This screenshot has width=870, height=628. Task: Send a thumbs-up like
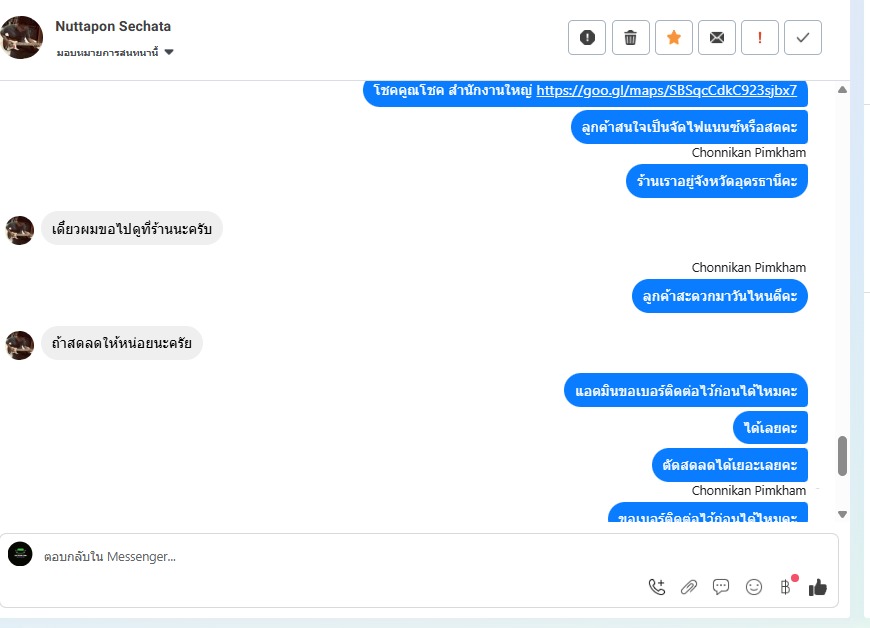click(x=818, y=587)
